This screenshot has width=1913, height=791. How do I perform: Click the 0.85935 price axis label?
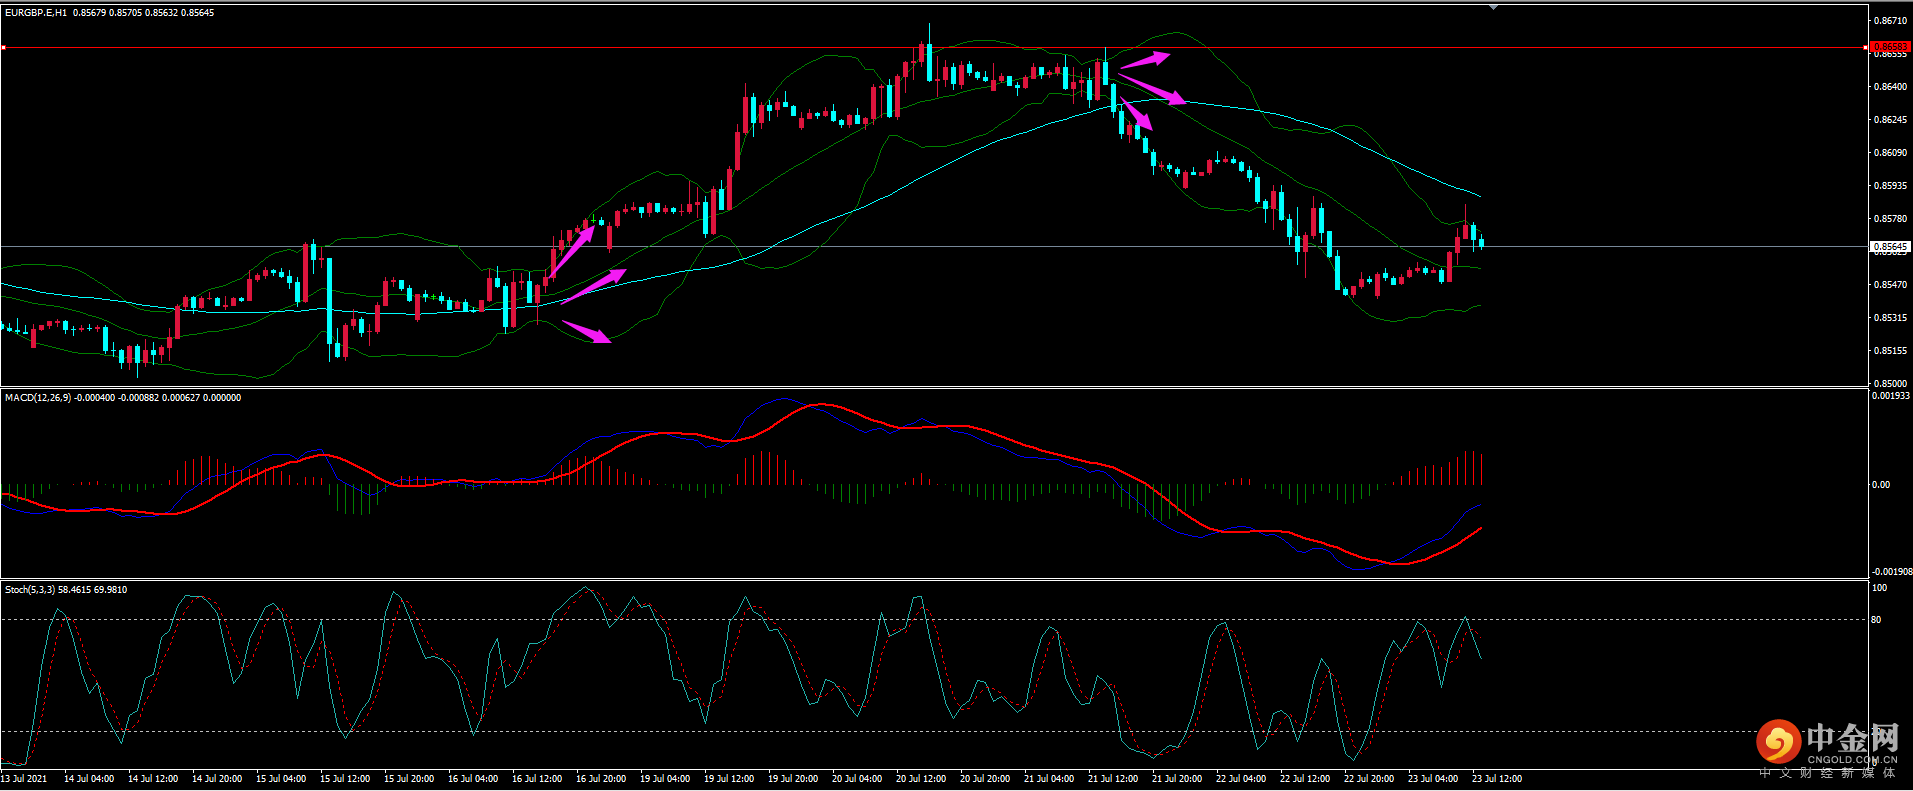(x=1890, y=186)
